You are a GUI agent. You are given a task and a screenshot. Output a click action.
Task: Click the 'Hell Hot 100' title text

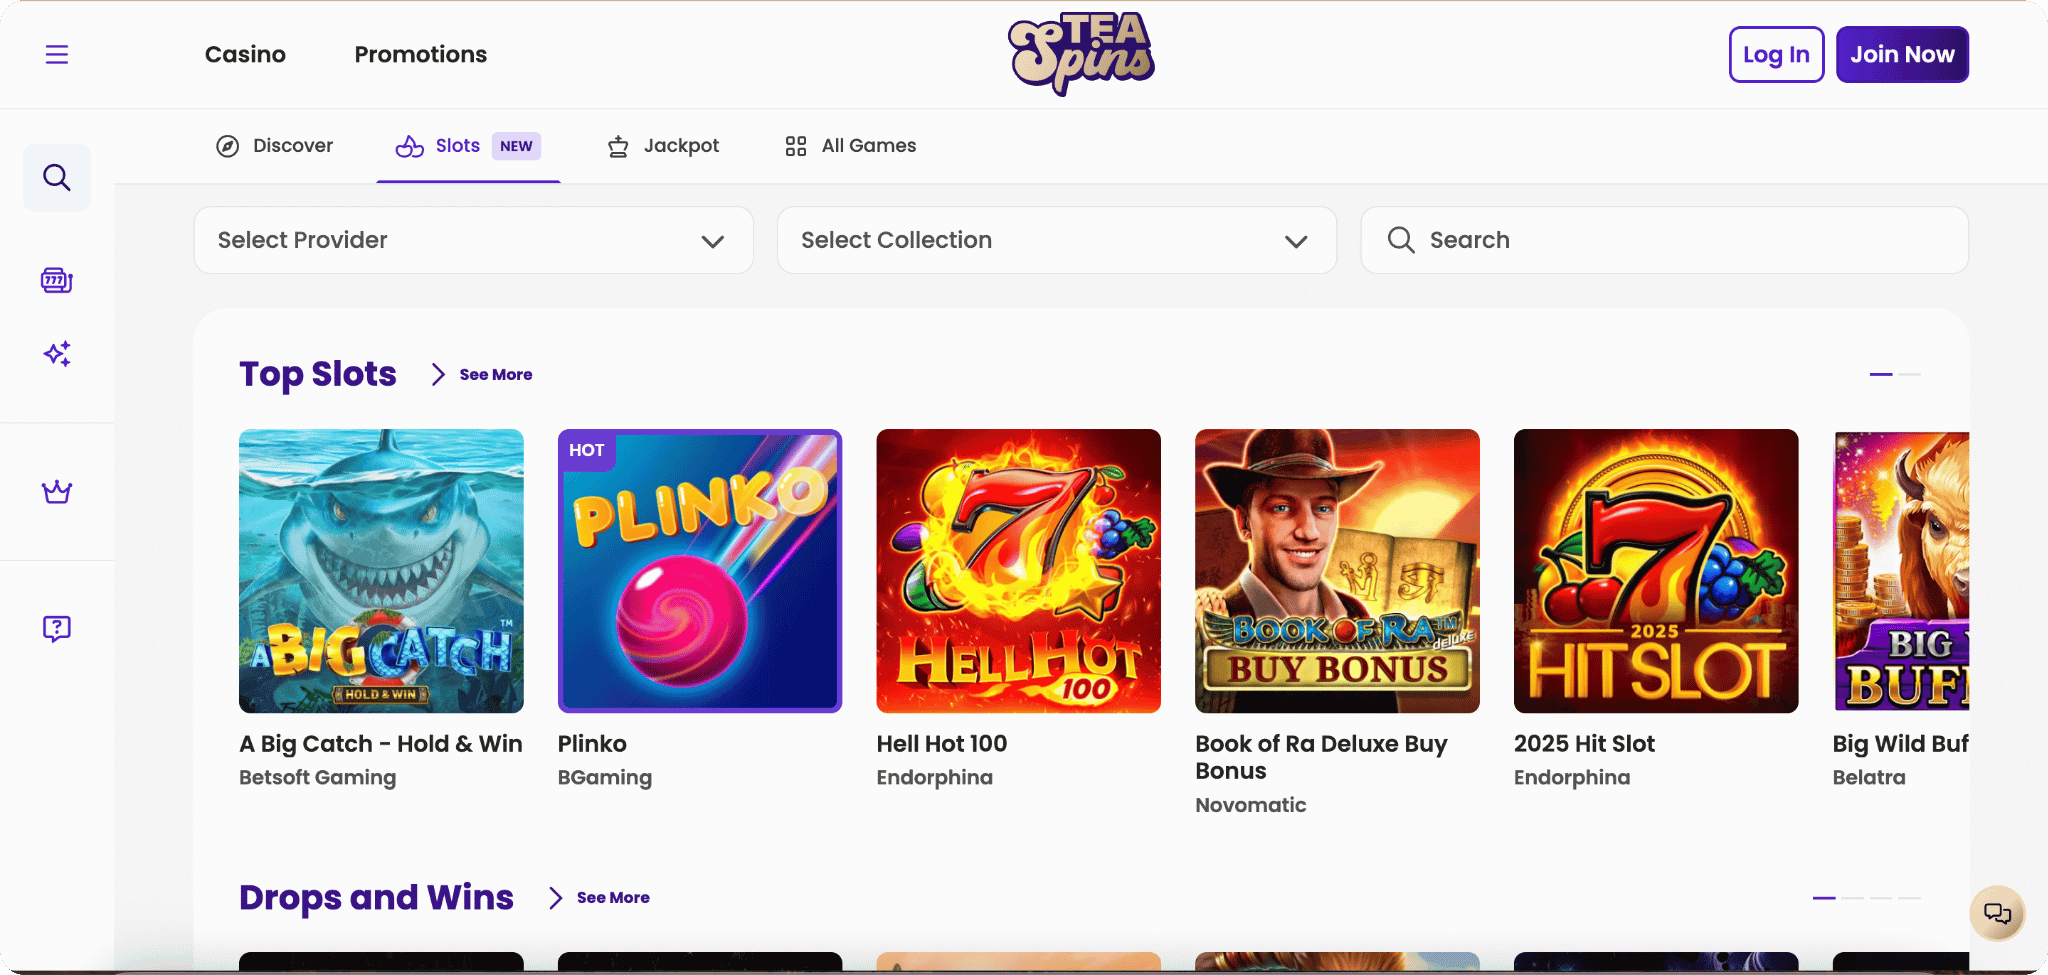click(942, 744)
